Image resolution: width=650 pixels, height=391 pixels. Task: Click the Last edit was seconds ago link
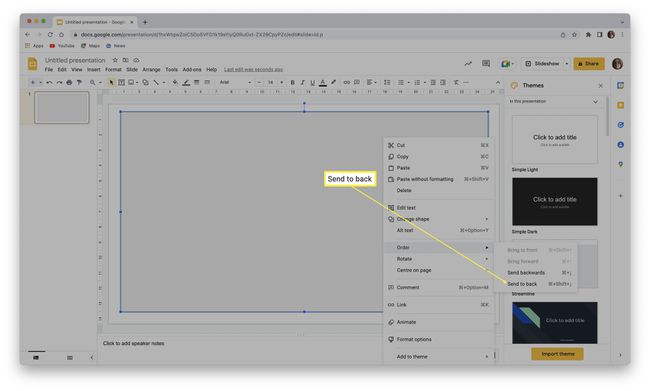coord(253,70)
